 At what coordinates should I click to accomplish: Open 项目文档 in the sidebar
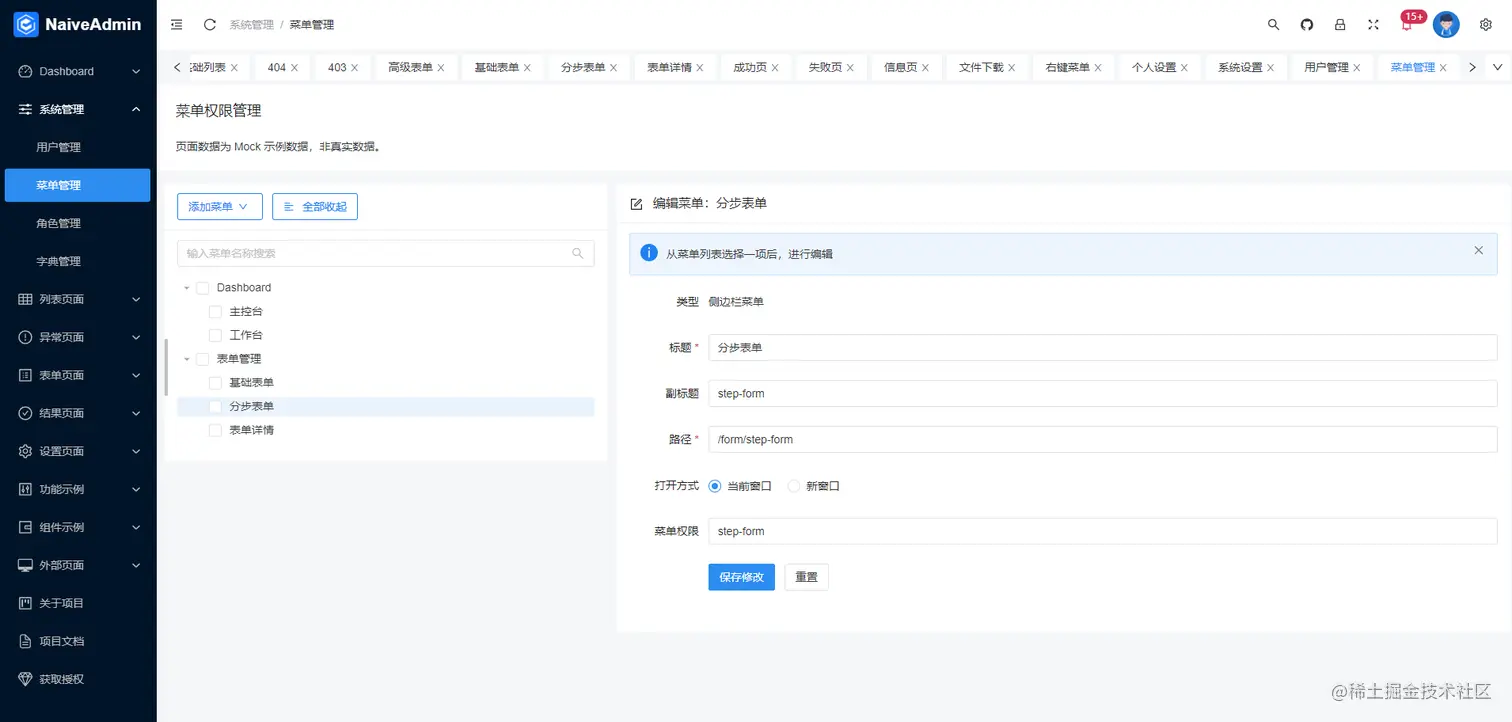(78, 641)
